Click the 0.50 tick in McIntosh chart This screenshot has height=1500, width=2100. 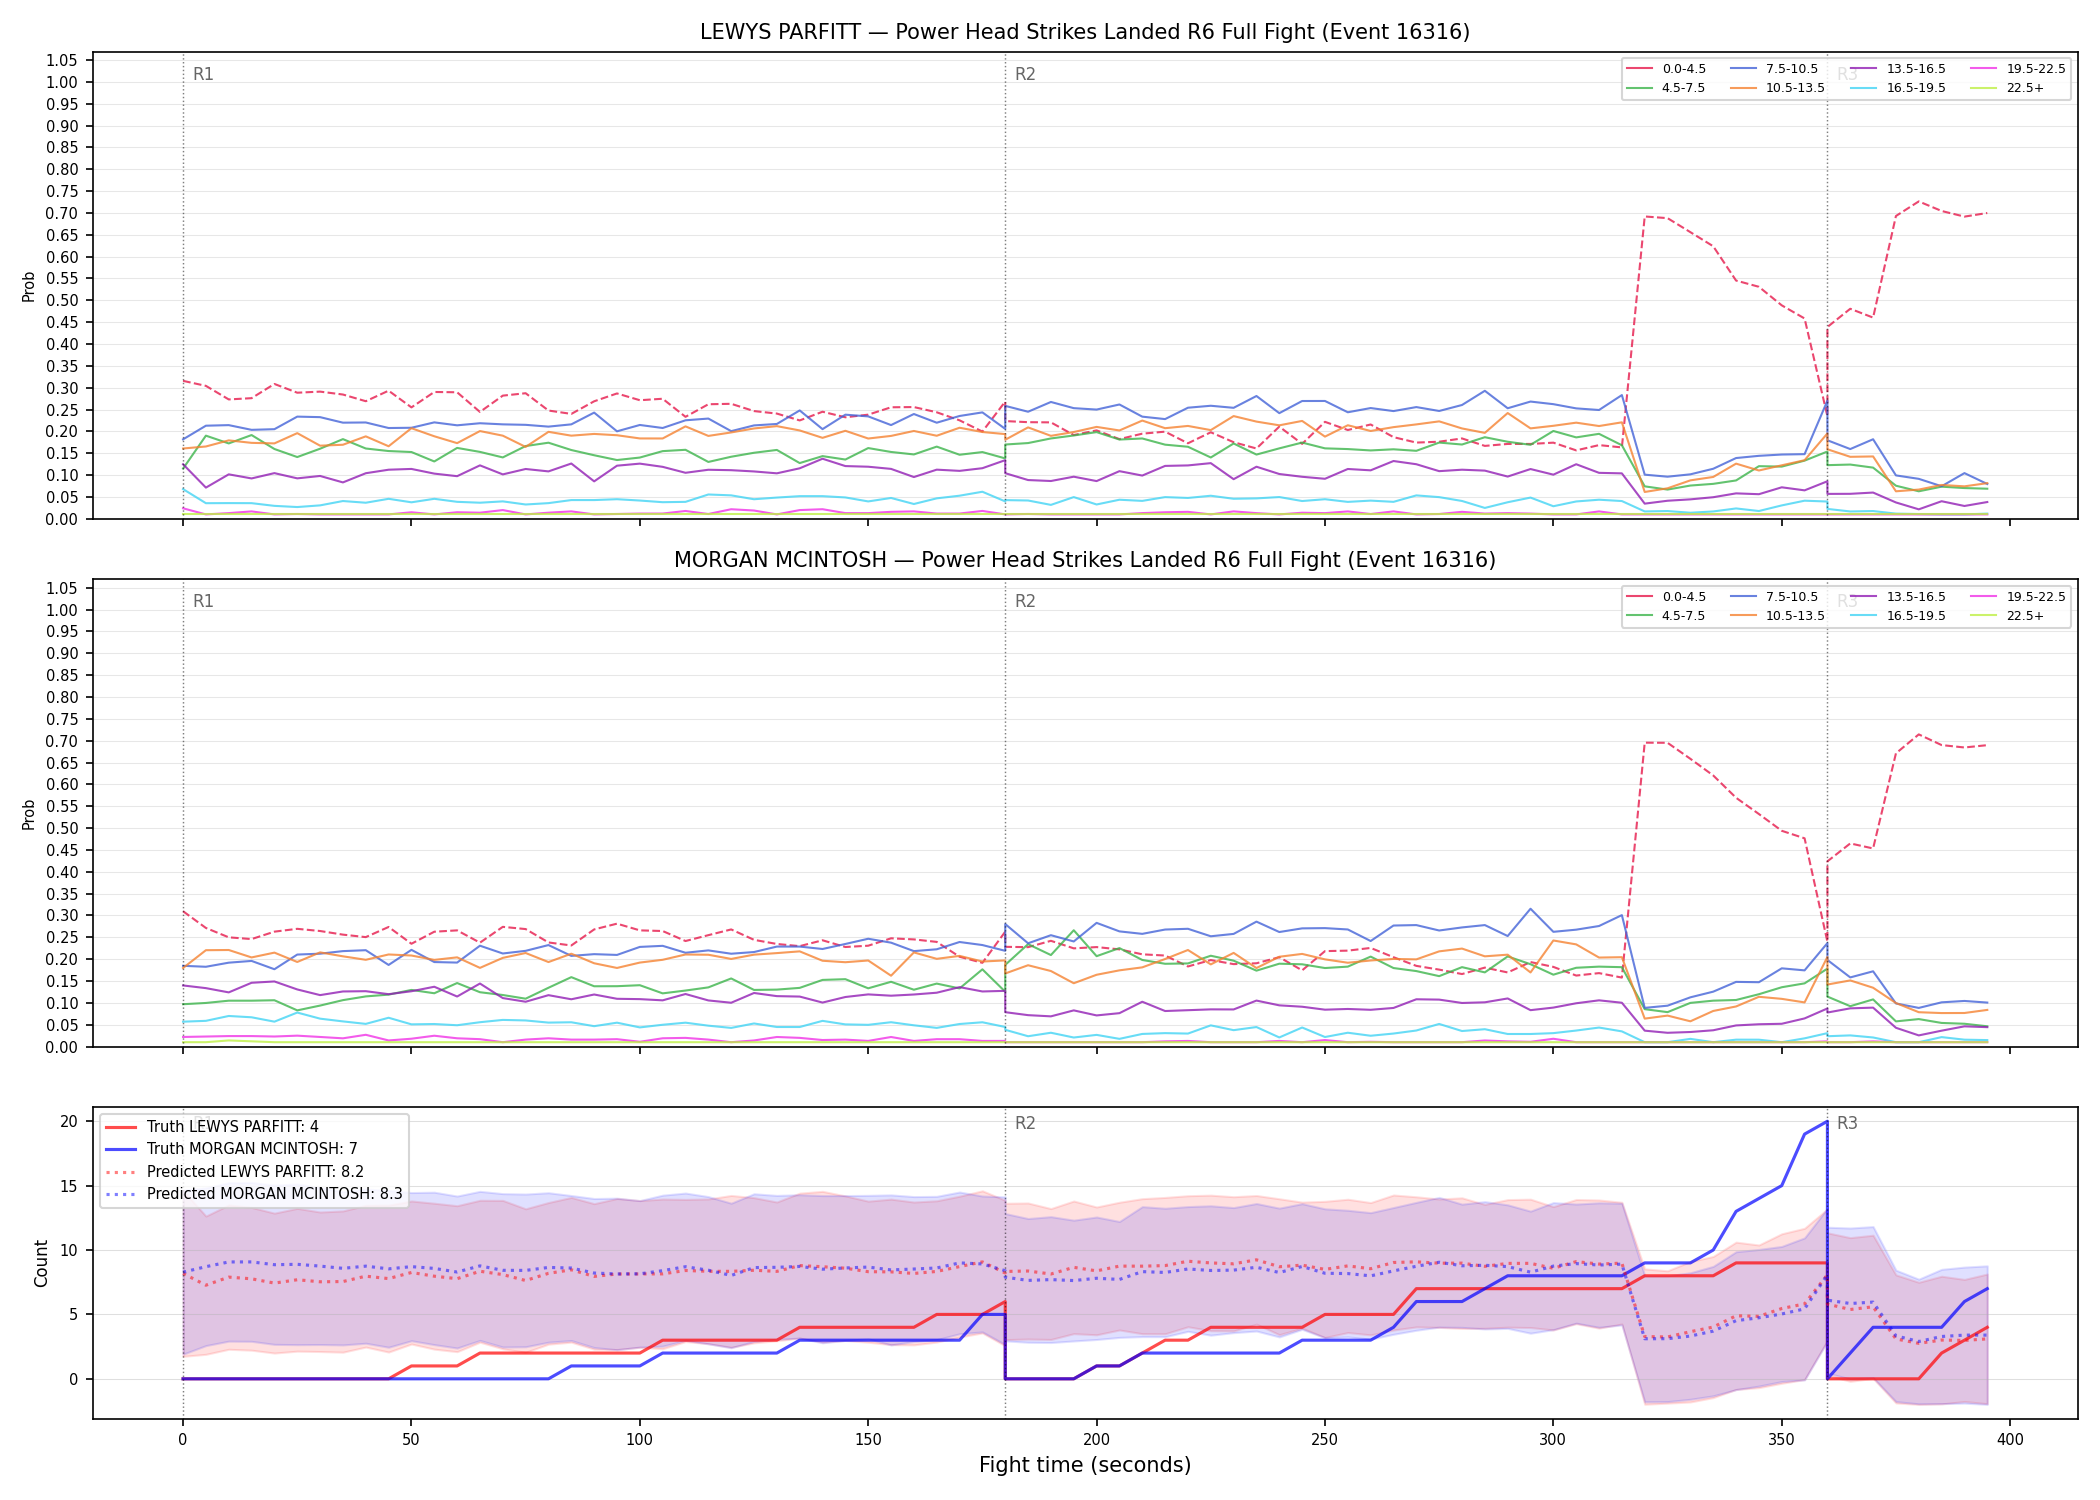click(x=62, y=828)
